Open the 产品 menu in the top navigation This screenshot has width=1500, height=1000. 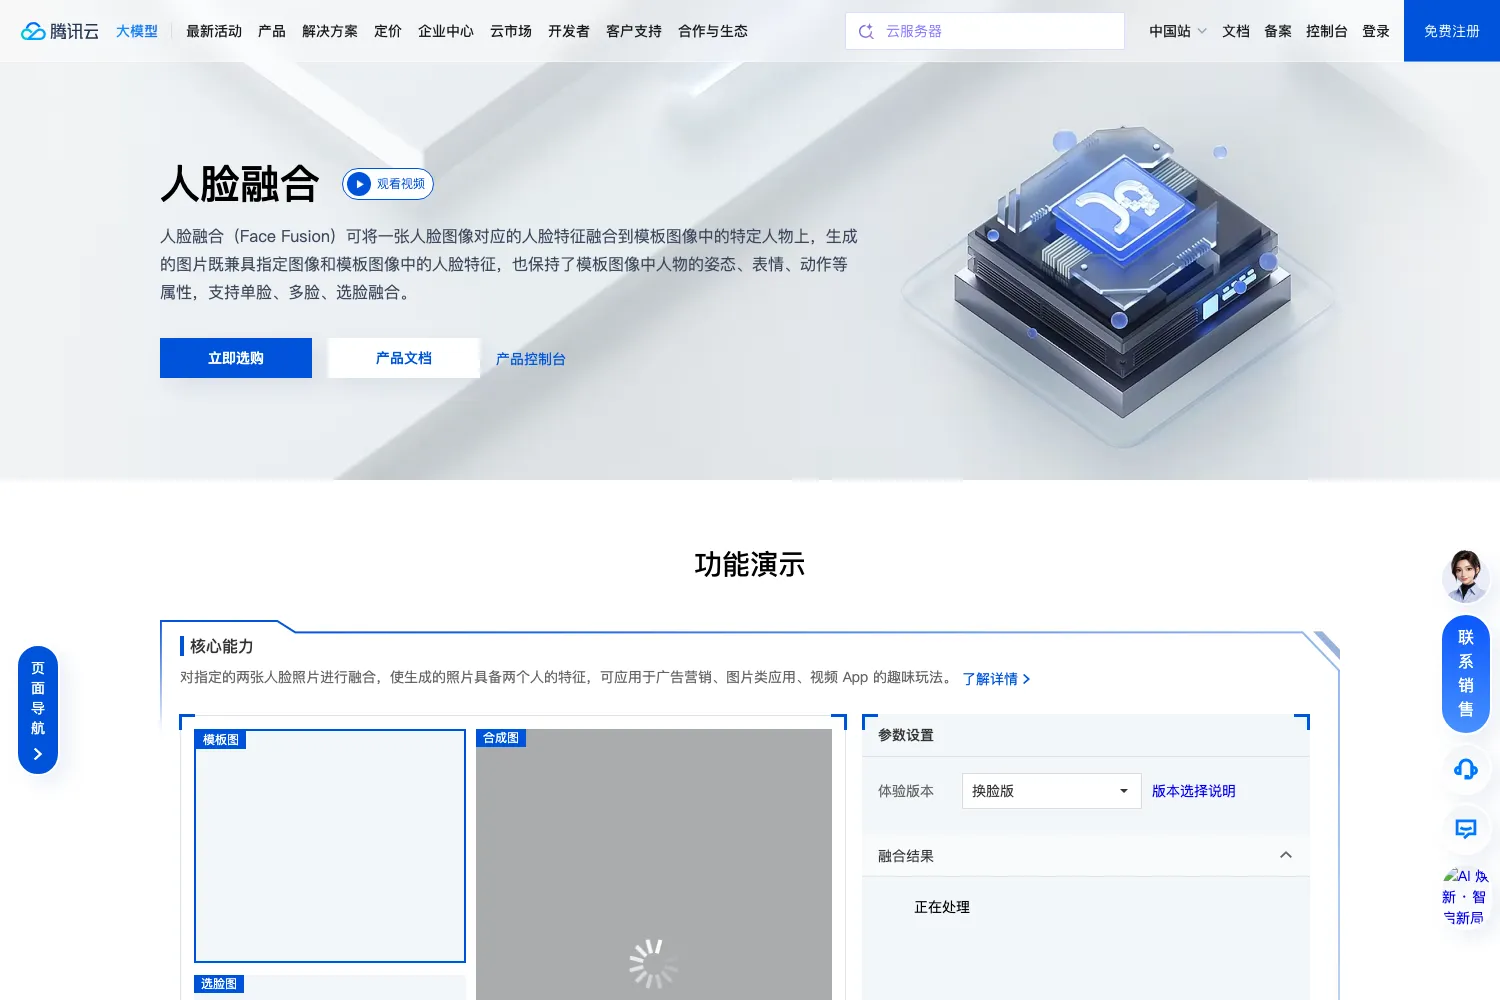pyautogui.click(x=272, y=31)
